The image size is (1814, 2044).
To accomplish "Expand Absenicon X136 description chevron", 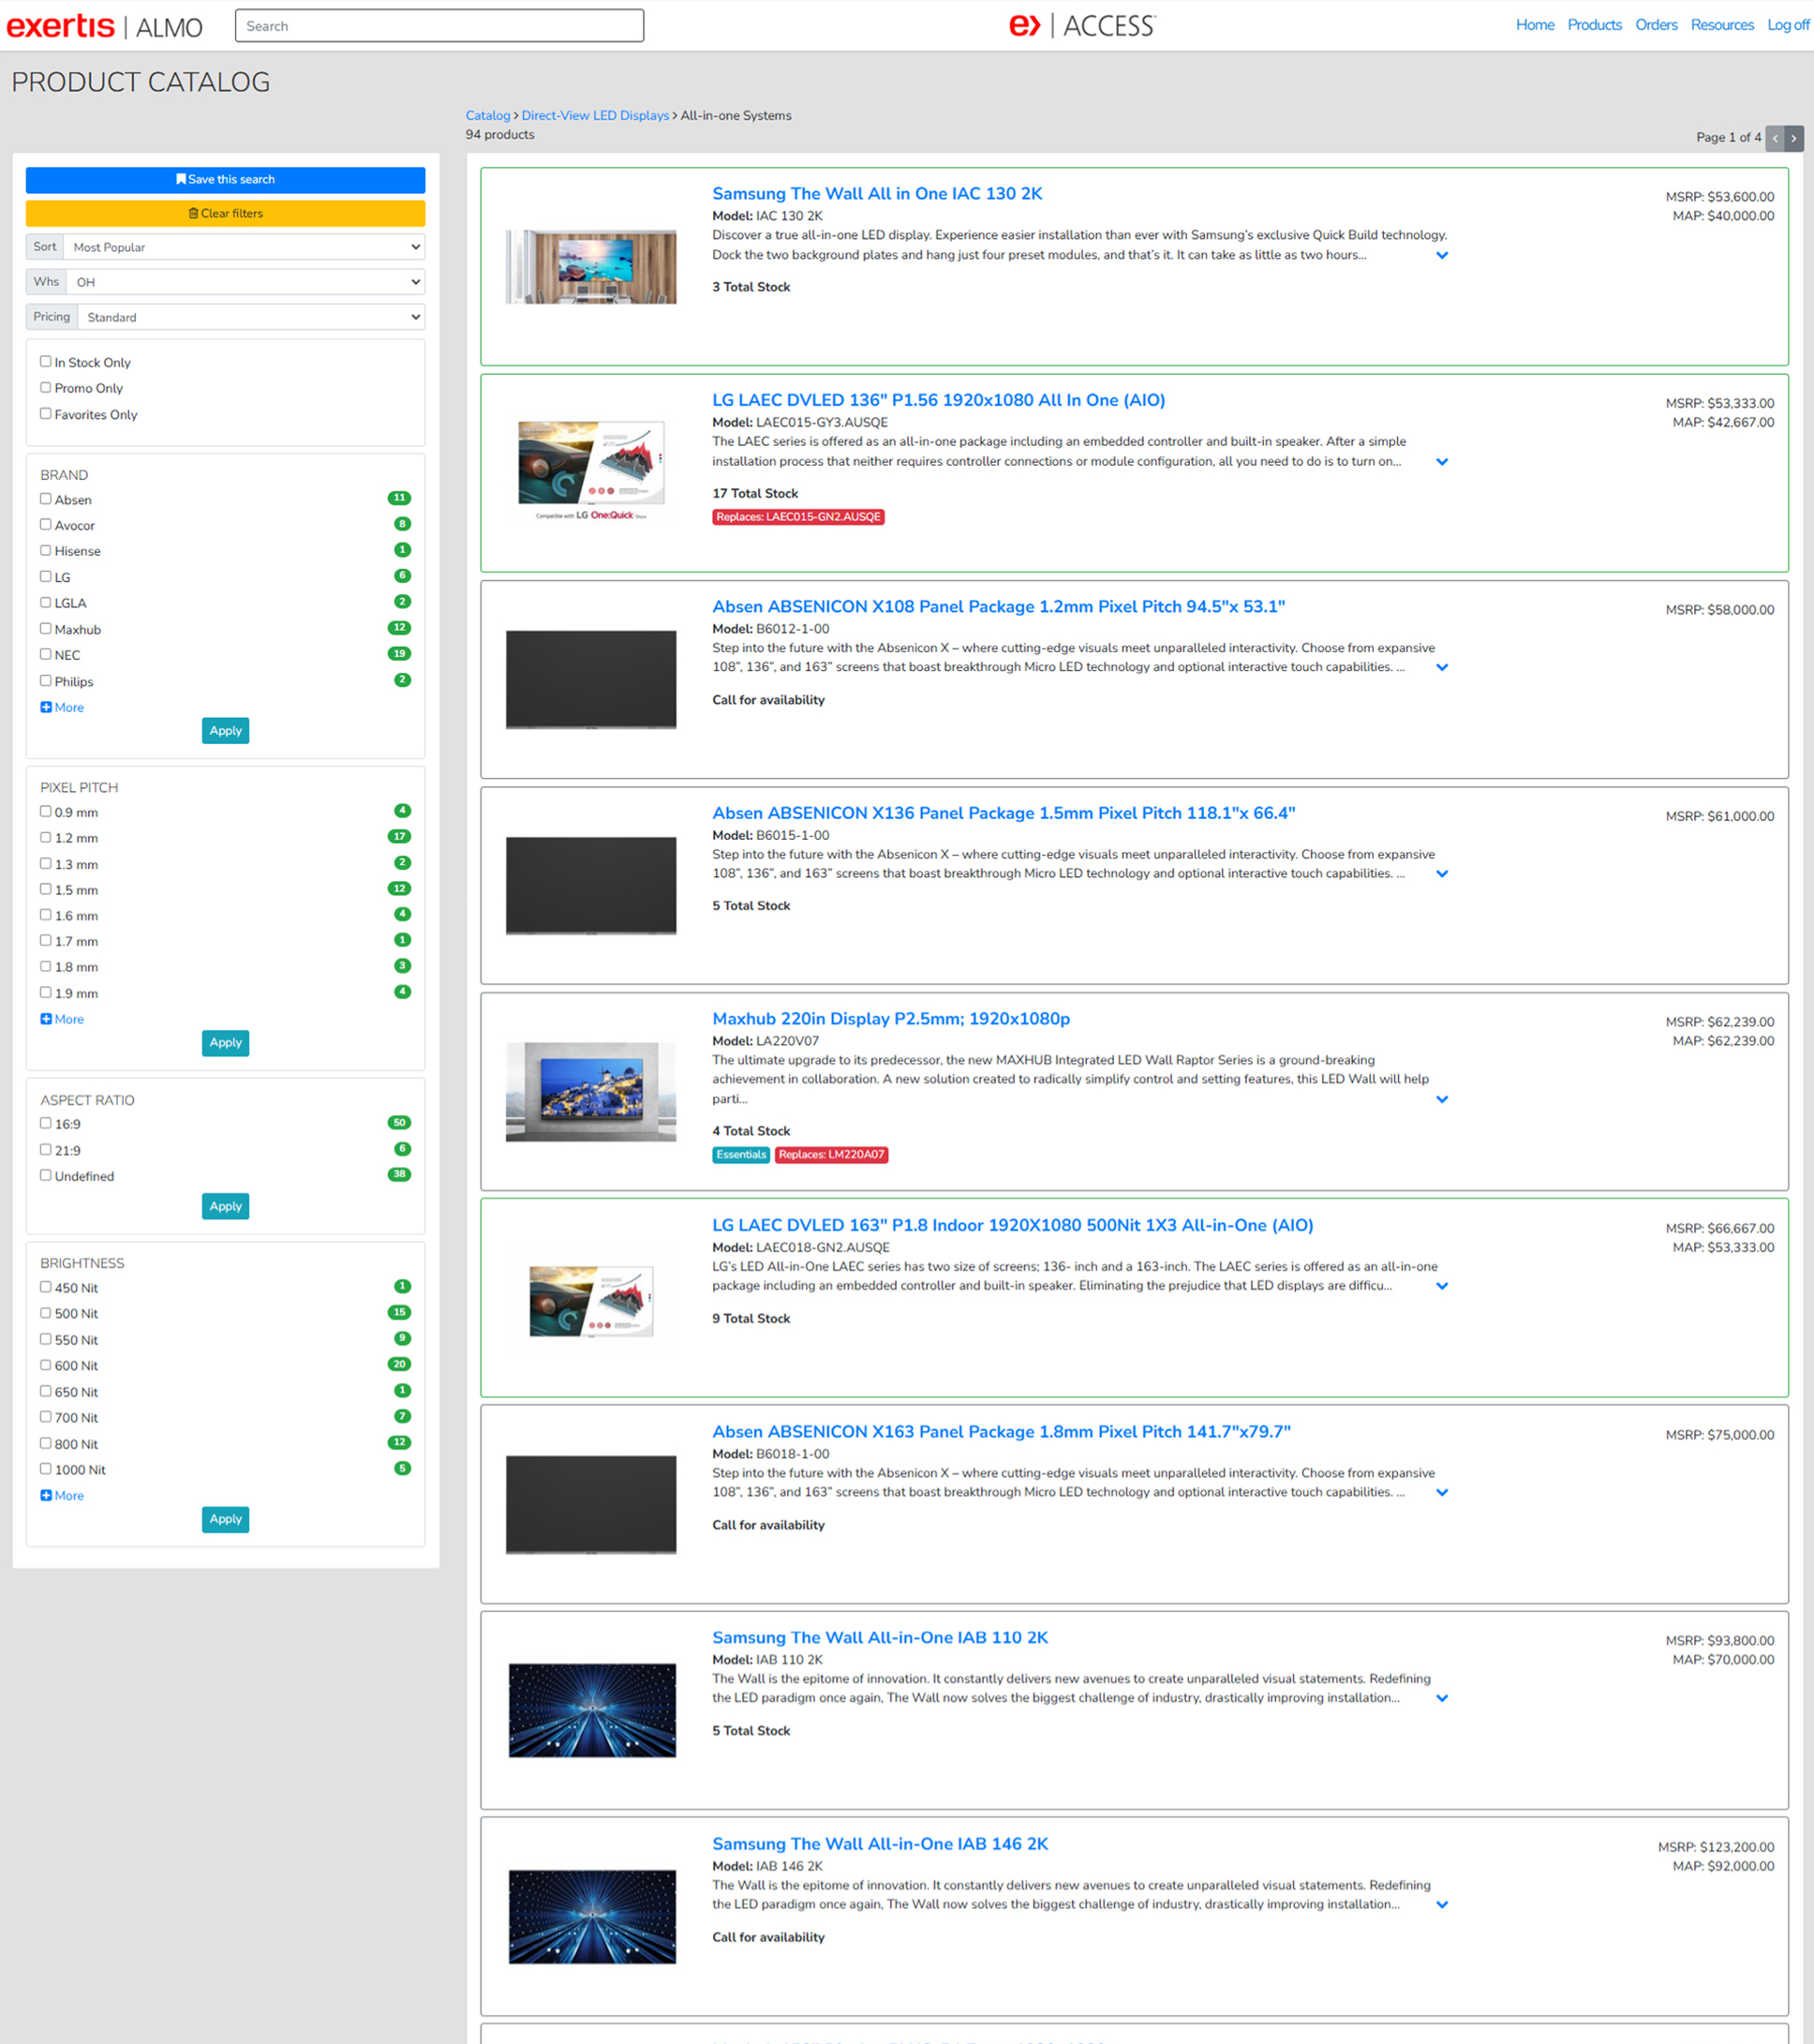I will 1442,874.
